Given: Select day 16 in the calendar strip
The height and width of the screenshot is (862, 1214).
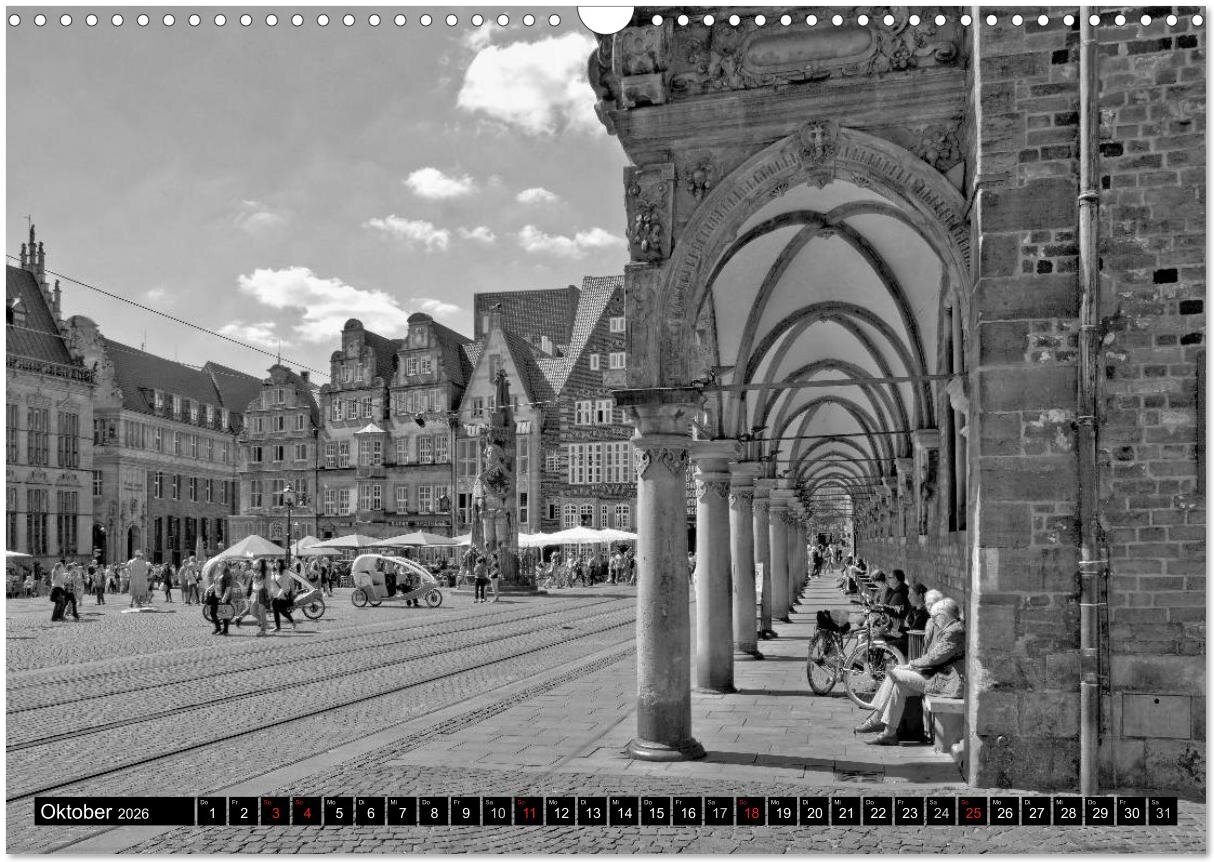Looking at the screenshot, I should pyautogui.click(x=686, y=811).
